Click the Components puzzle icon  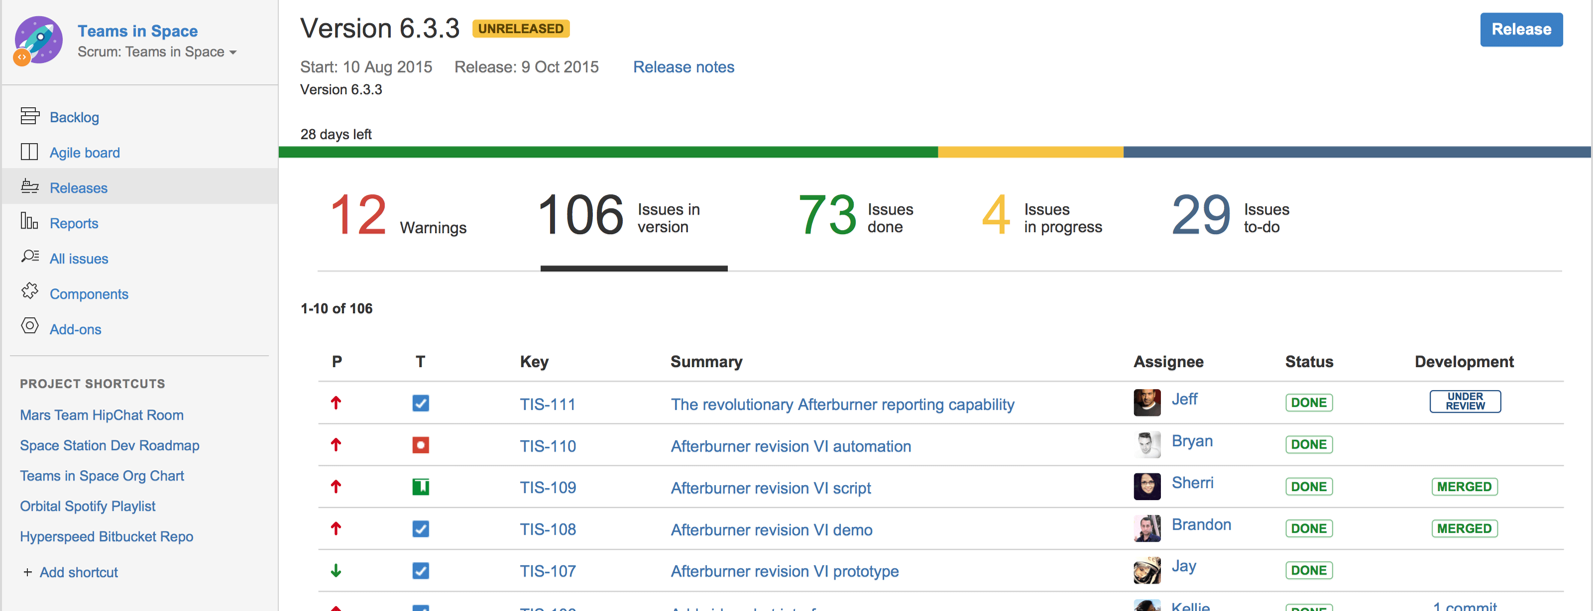(29, 292)
